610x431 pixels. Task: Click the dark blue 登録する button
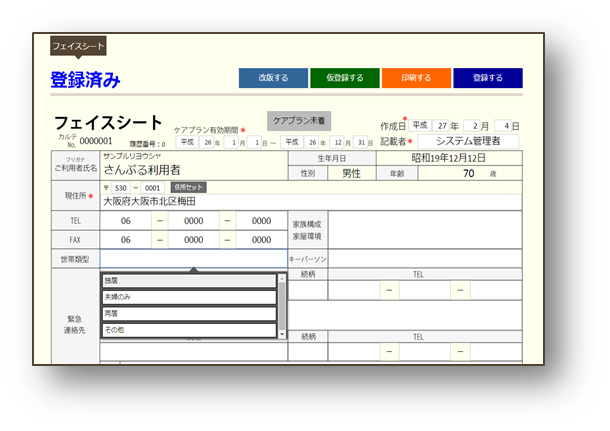pyautogui.click(x=488, y=78)
